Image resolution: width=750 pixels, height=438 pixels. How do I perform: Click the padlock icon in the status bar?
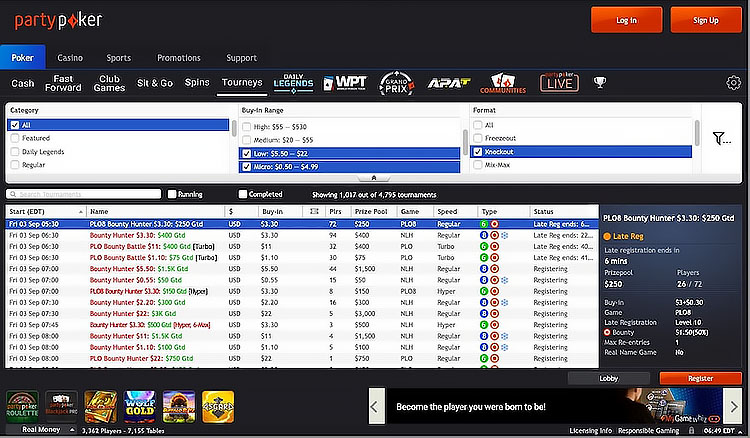tap(692, 430)
